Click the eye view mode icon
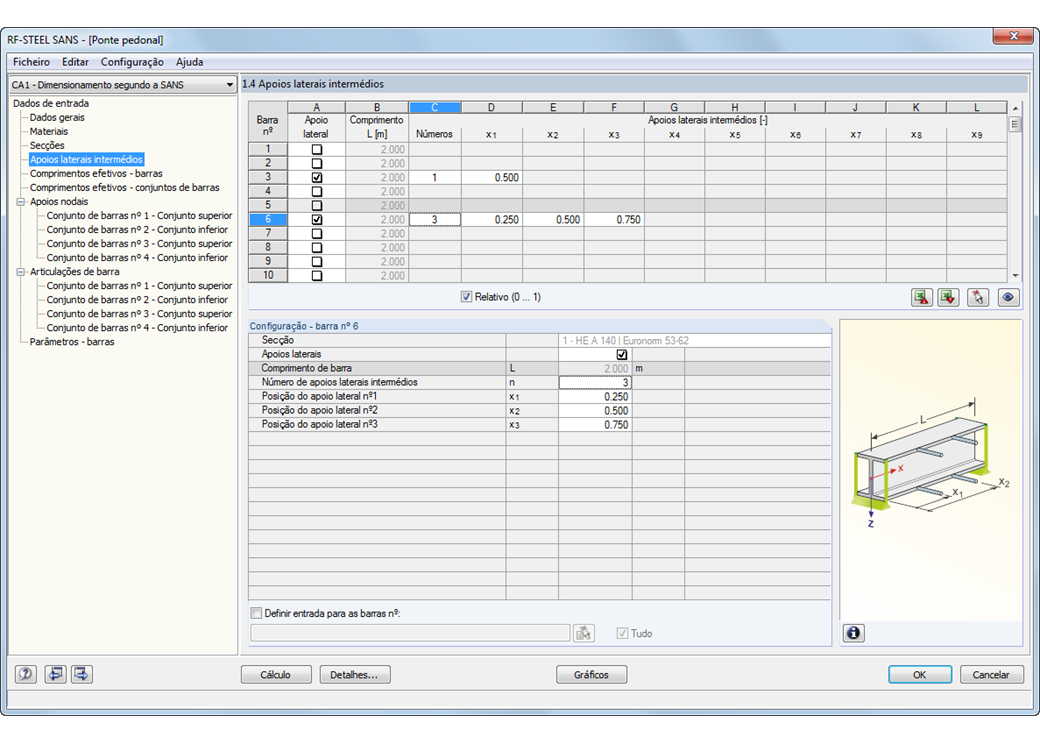1040x744 pixels. tap(1008, 298)
